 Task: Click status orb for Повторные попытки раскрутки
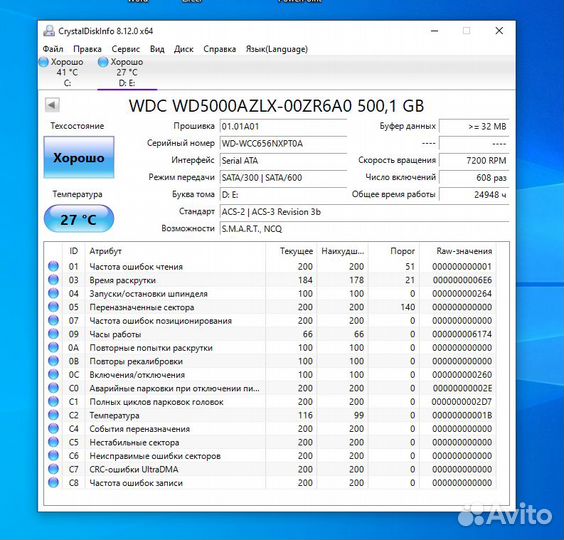point(53,347)
